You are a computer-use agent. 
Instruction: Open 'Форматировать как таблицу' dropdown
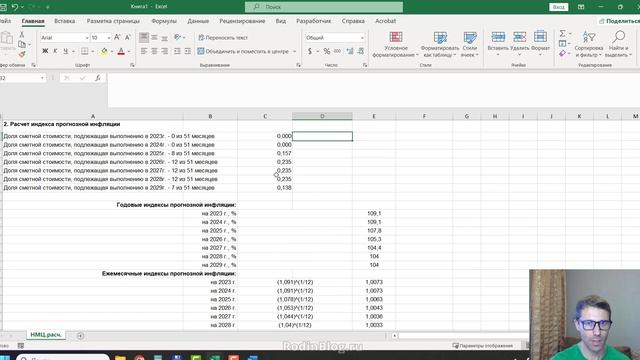point(440,44)
